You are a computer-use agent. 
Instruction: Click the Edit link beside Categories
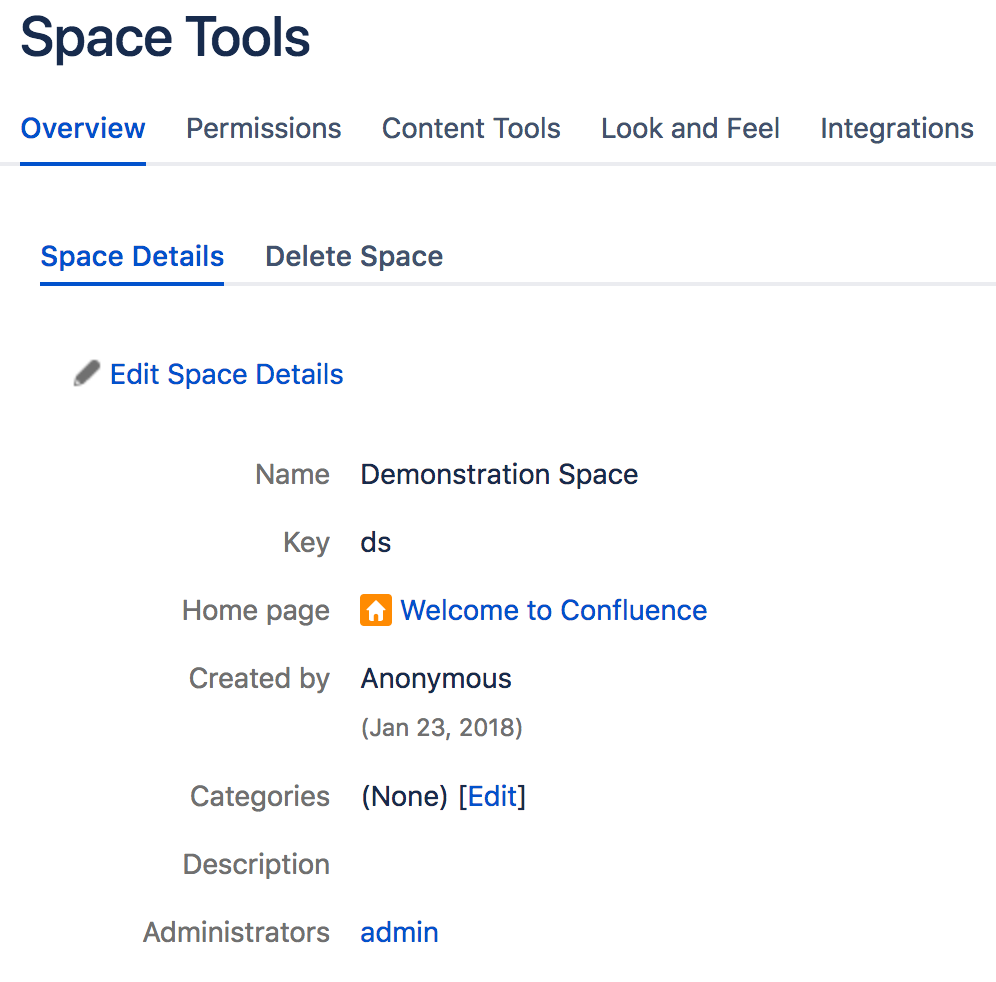(492, 796)
